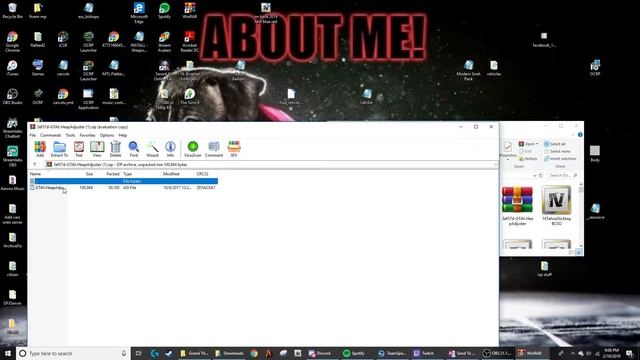
Task: Select the IV TahoeSlicktop file thumbnail
Action: pos(556,206)
